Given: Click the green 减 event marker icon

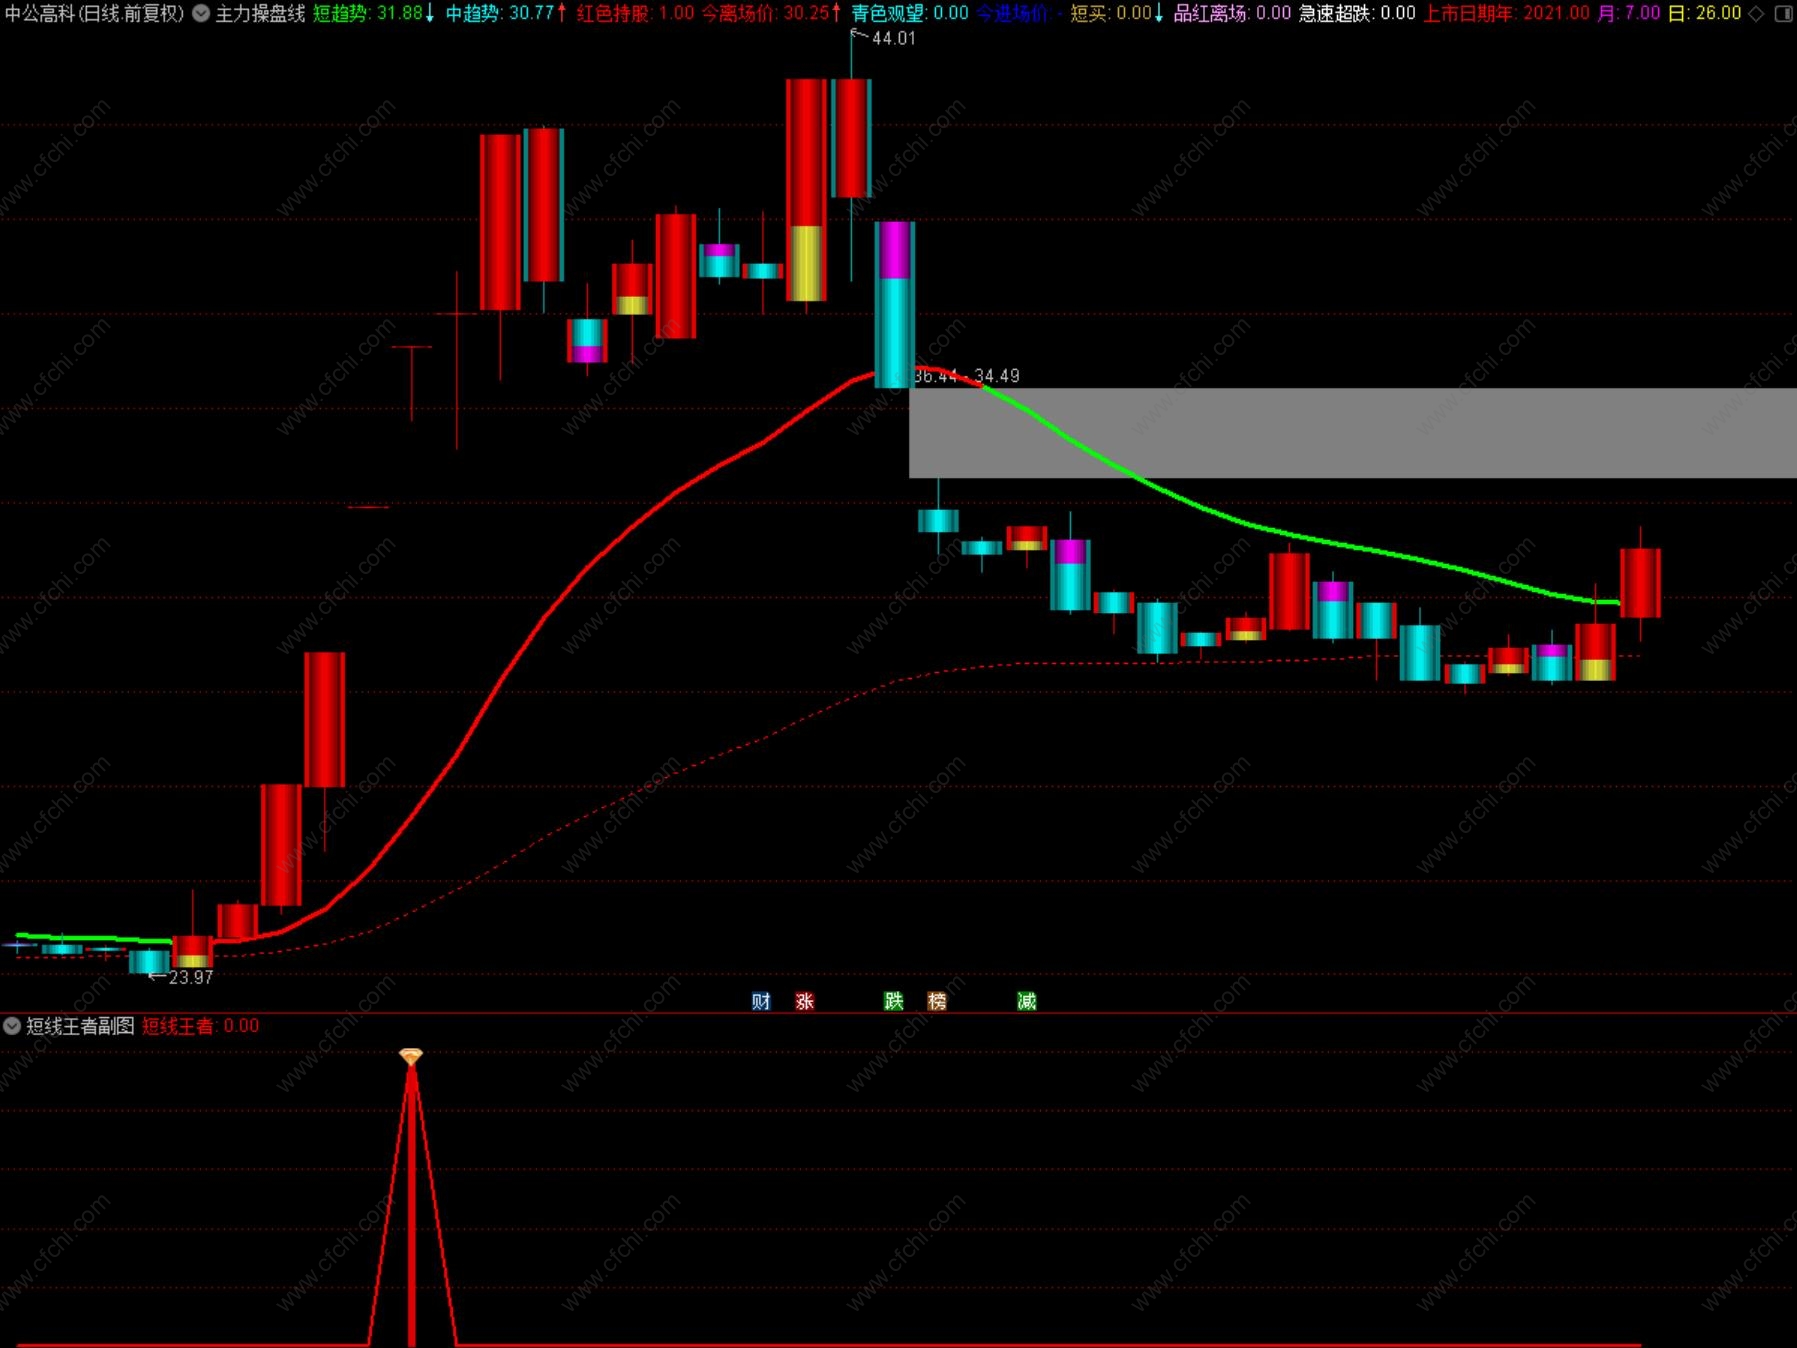Looking at the screenshot, I should click(1027, 1001).
